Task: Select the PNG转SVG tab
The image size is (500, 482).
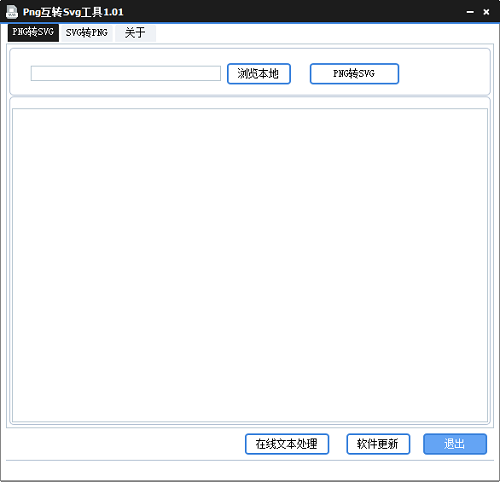Action: pos(33,32)
